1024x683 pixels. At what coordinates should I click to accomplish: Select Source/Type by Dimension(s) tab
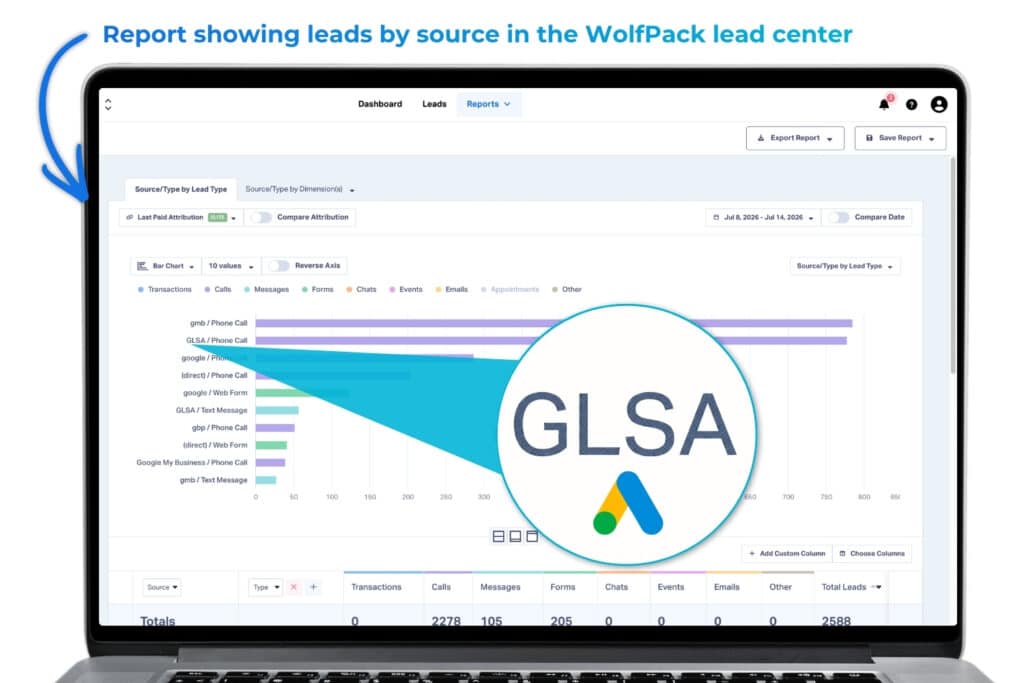coord(300,189)
